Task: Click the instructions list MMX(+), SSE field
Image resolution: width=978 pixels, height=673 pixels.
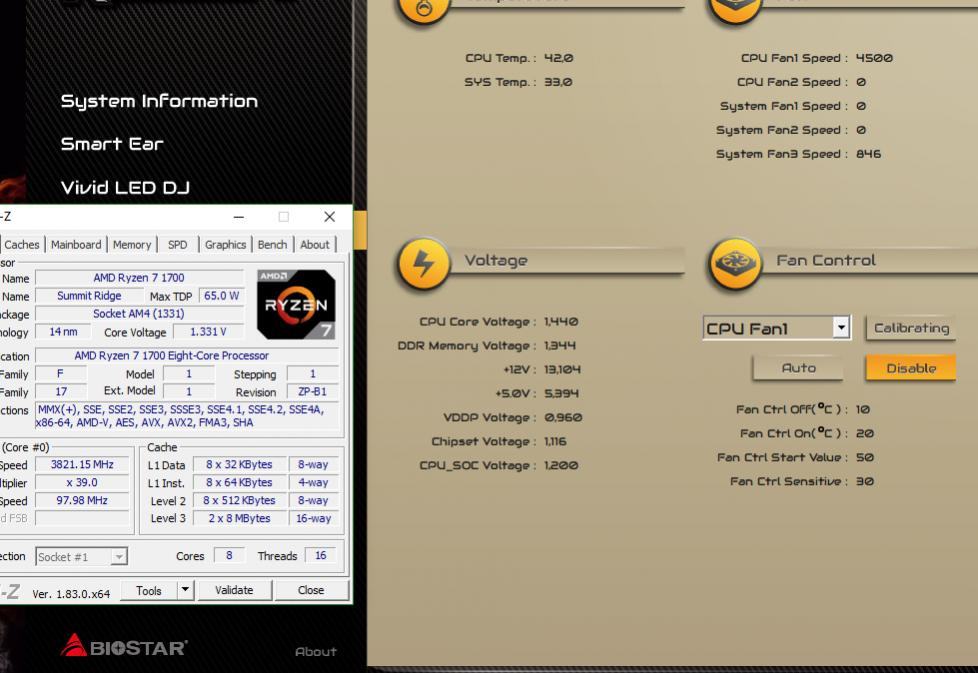Action: 186,416
